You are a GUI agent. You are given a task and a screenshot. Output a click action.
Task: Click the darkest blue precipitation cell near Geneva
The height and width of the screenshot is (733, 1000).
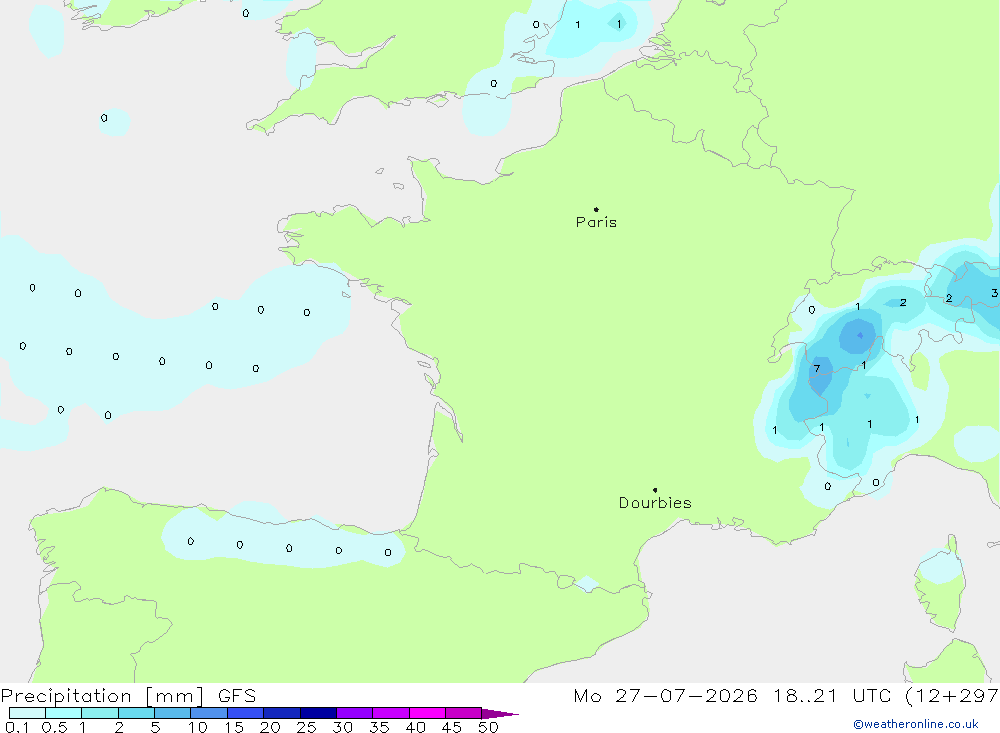point(860,336)
